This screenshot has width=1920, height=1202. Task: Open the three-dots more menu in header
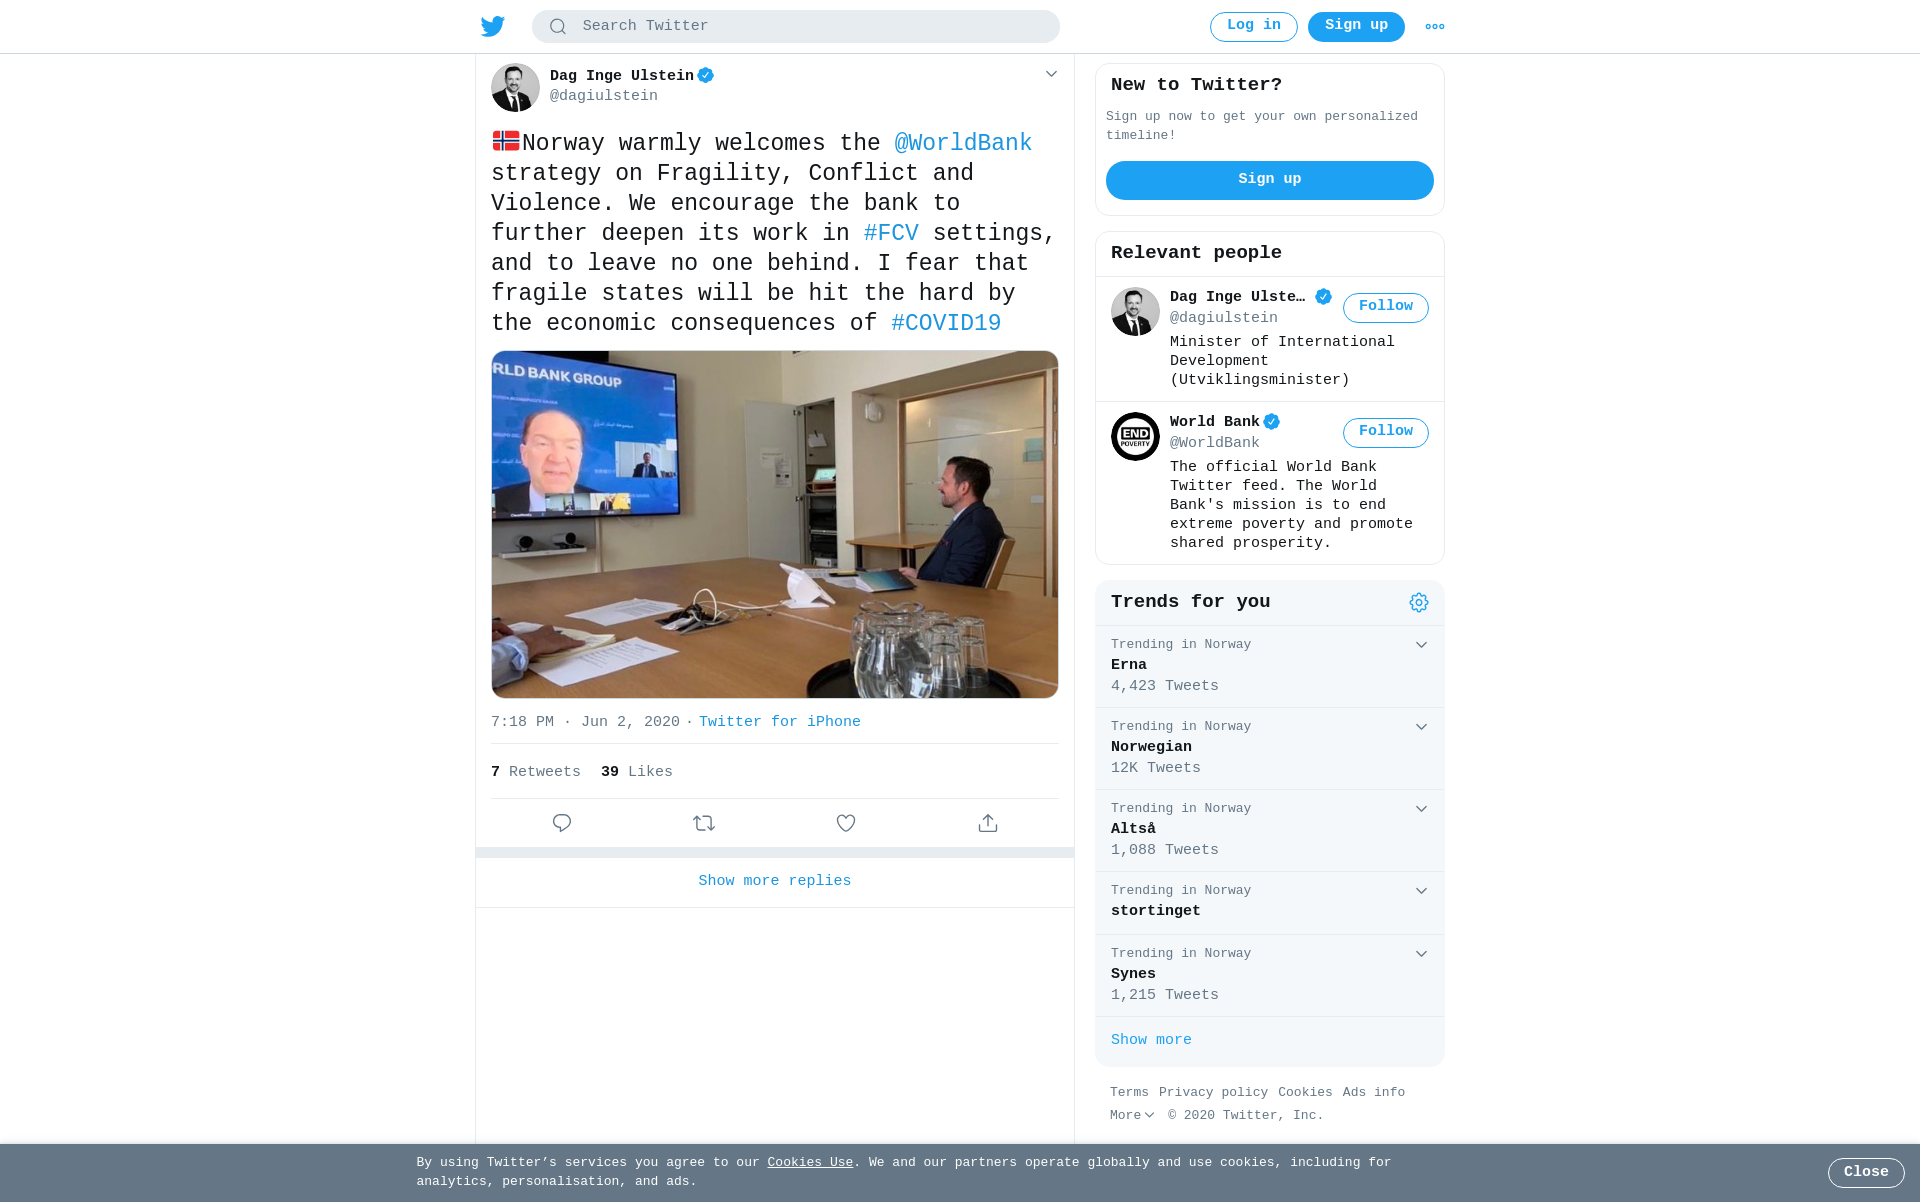1434,27
